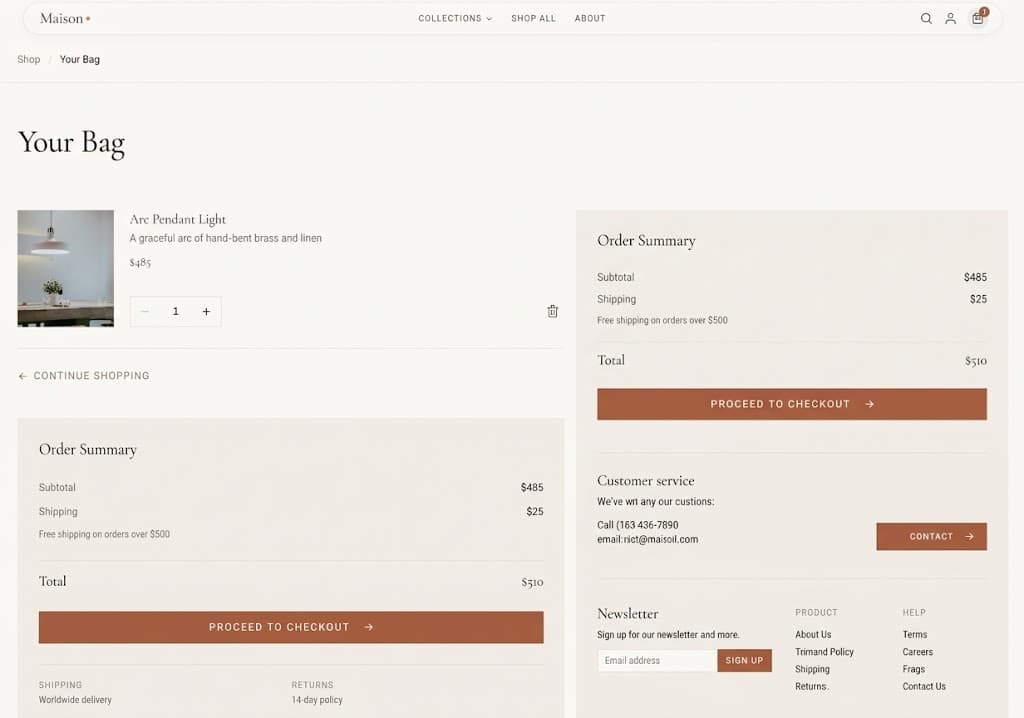This screenshot has width=1024, height=718.
Task: Expand the Collections dropdown menu
Action: [455, 18]
